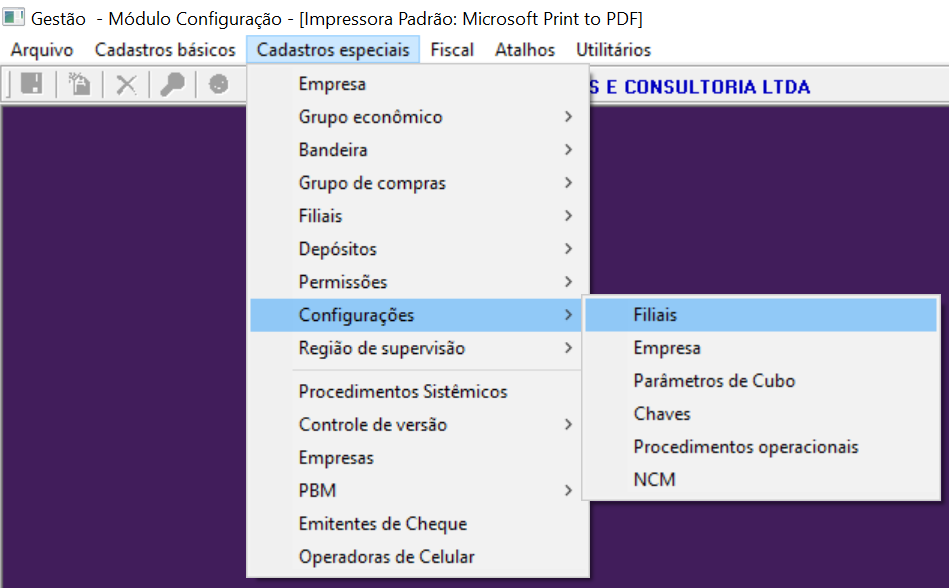Image resolution: width=949 pixels, height=588 pixels.
Task: Open the Utilitários menu
Action: [613, 50]
